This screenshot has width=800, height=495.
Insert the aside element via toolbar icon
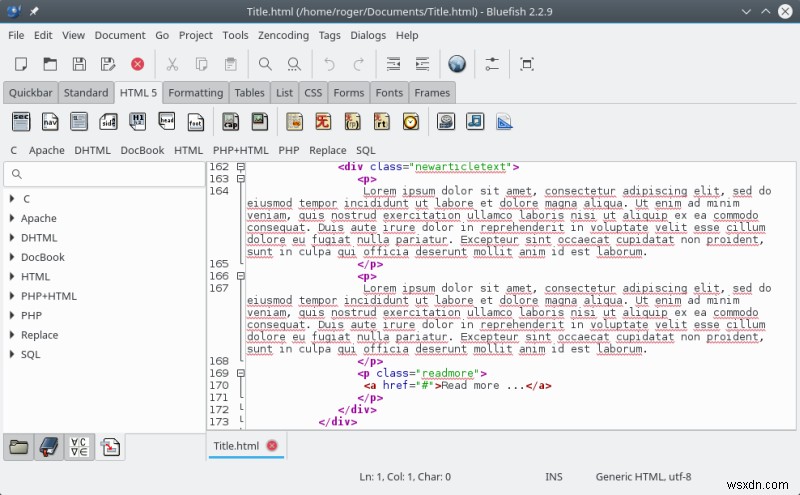[x=108, y=122]
